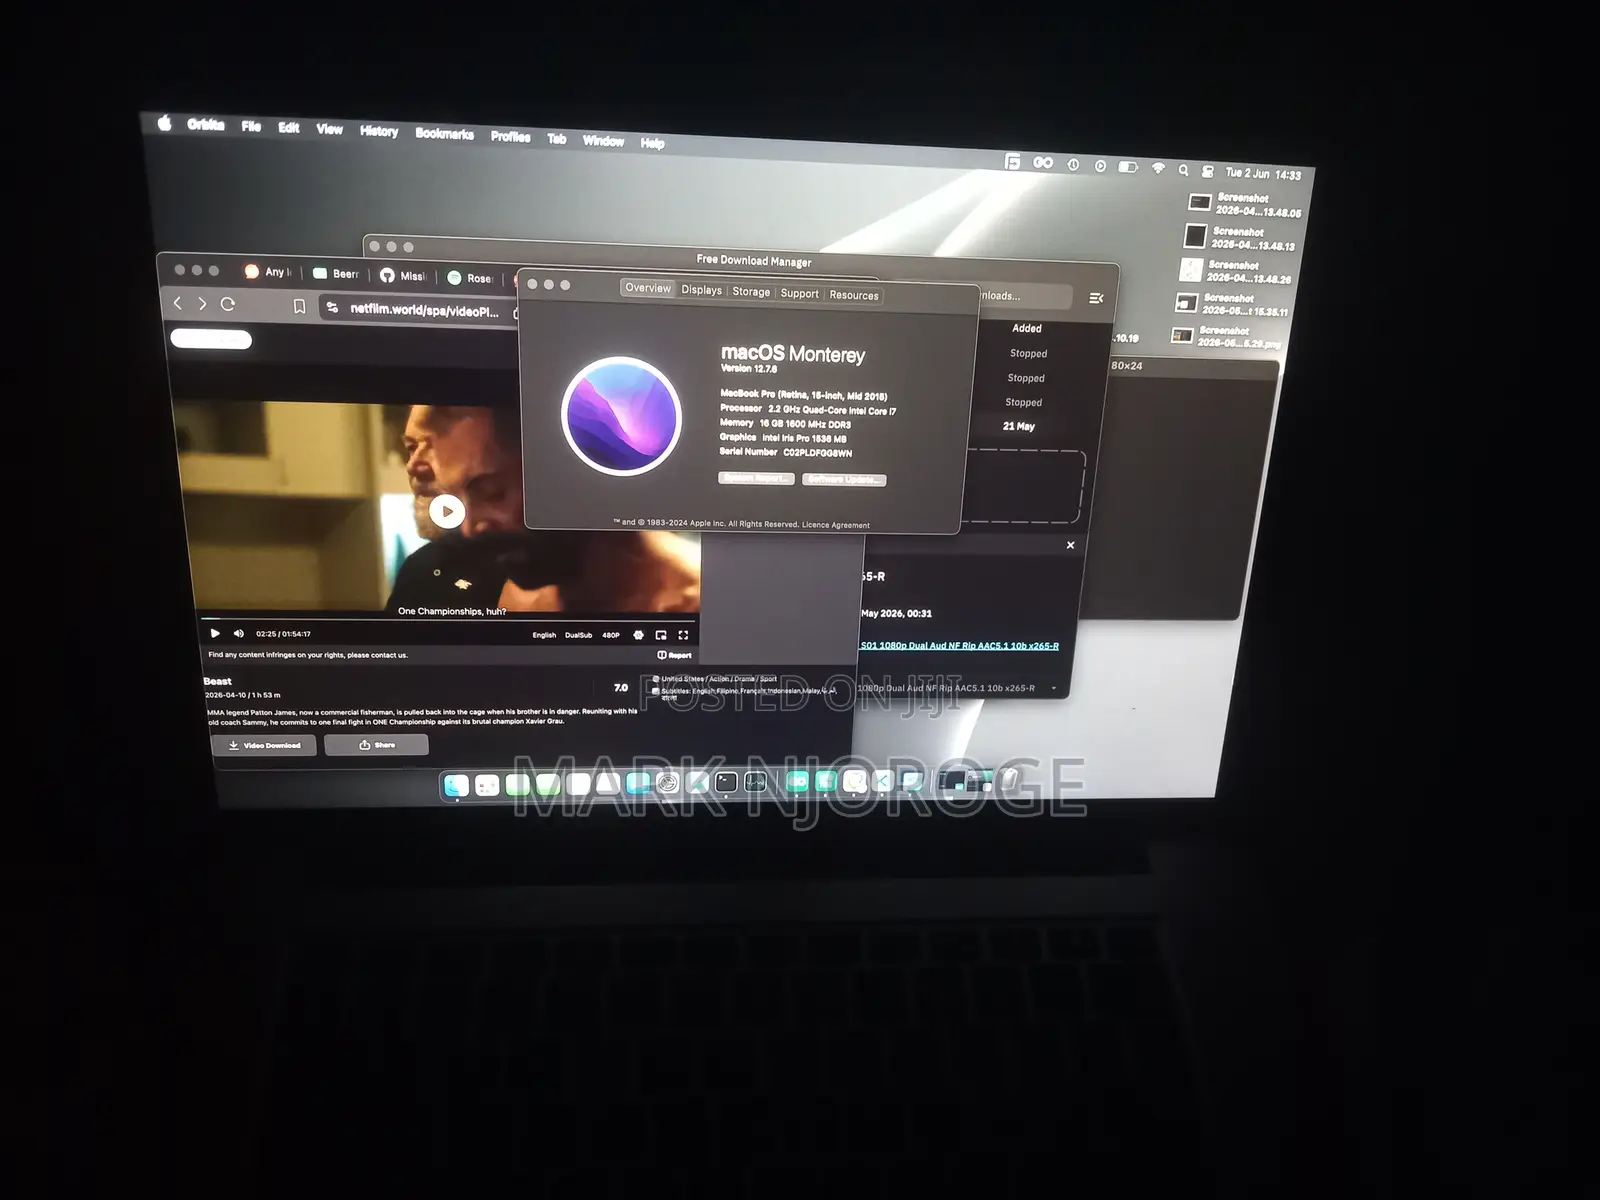Open Control Centre in menu bar
Viewport: 1600px width, 1200px height.
1208,171
